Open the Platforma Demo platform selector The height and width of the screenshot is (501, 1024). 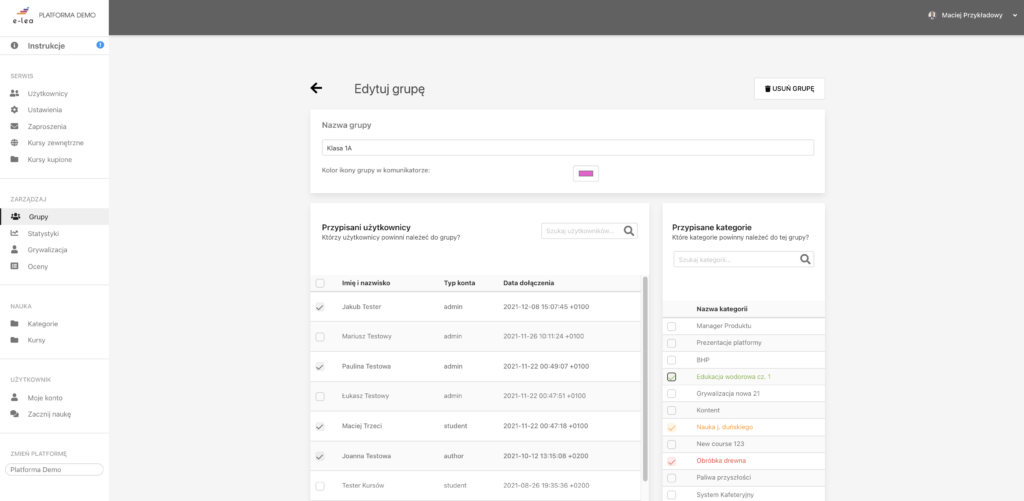pyautogui.click(x=54, y=469)
